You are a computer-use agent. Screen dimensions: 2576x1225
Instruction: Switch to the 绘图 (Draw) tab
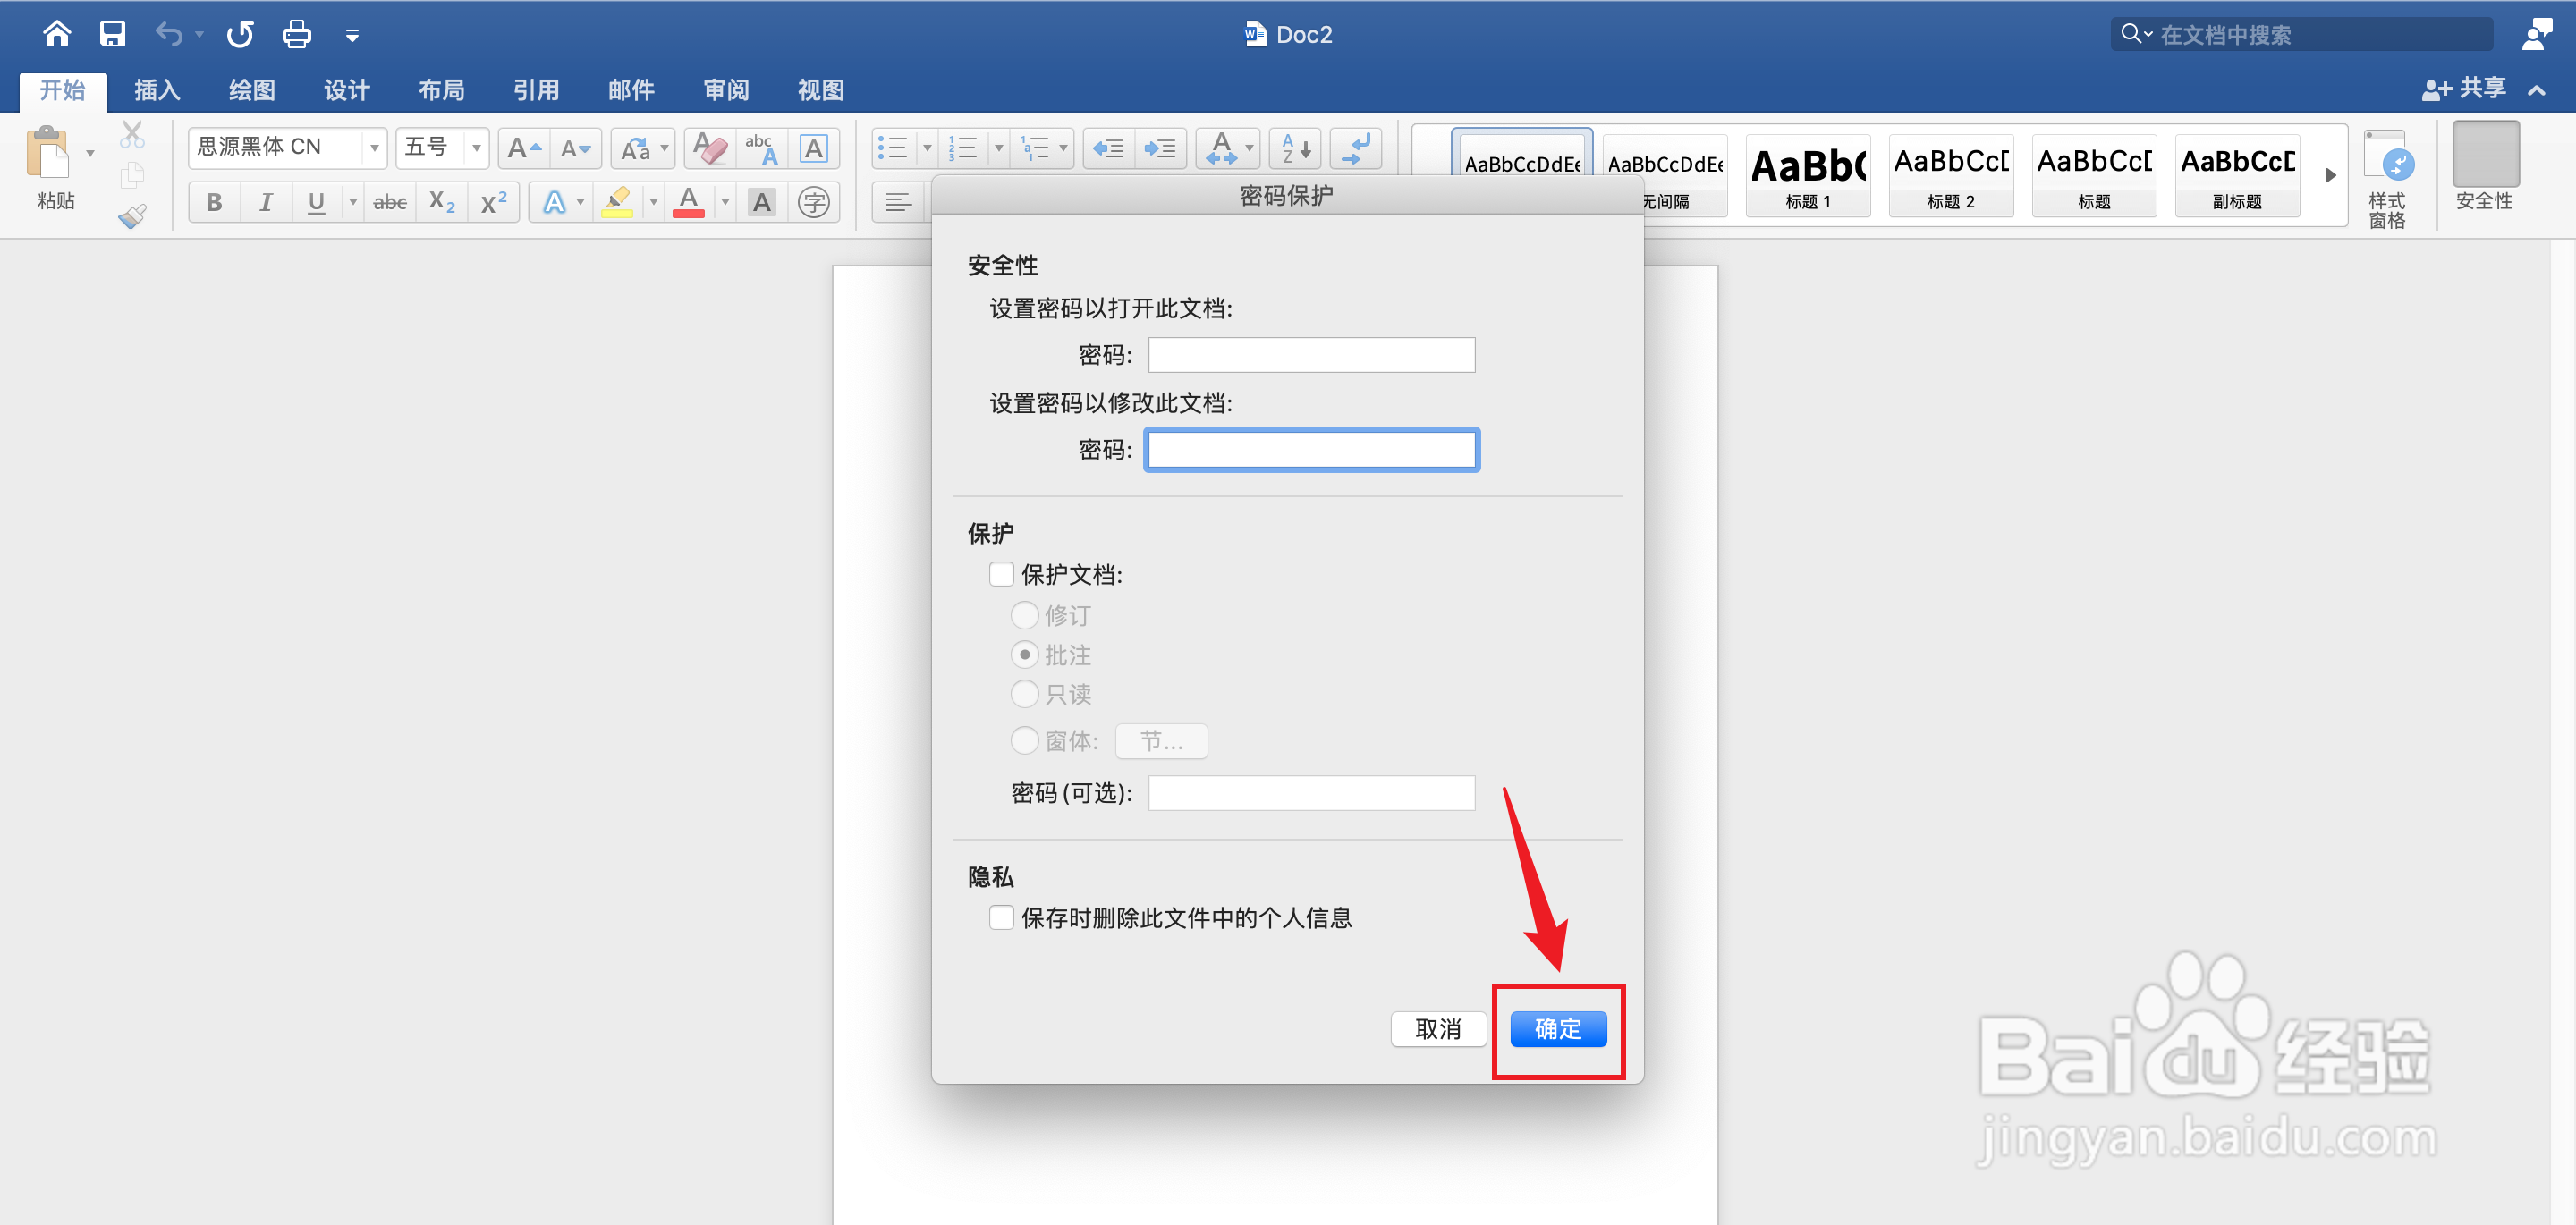tap(252, 91)
